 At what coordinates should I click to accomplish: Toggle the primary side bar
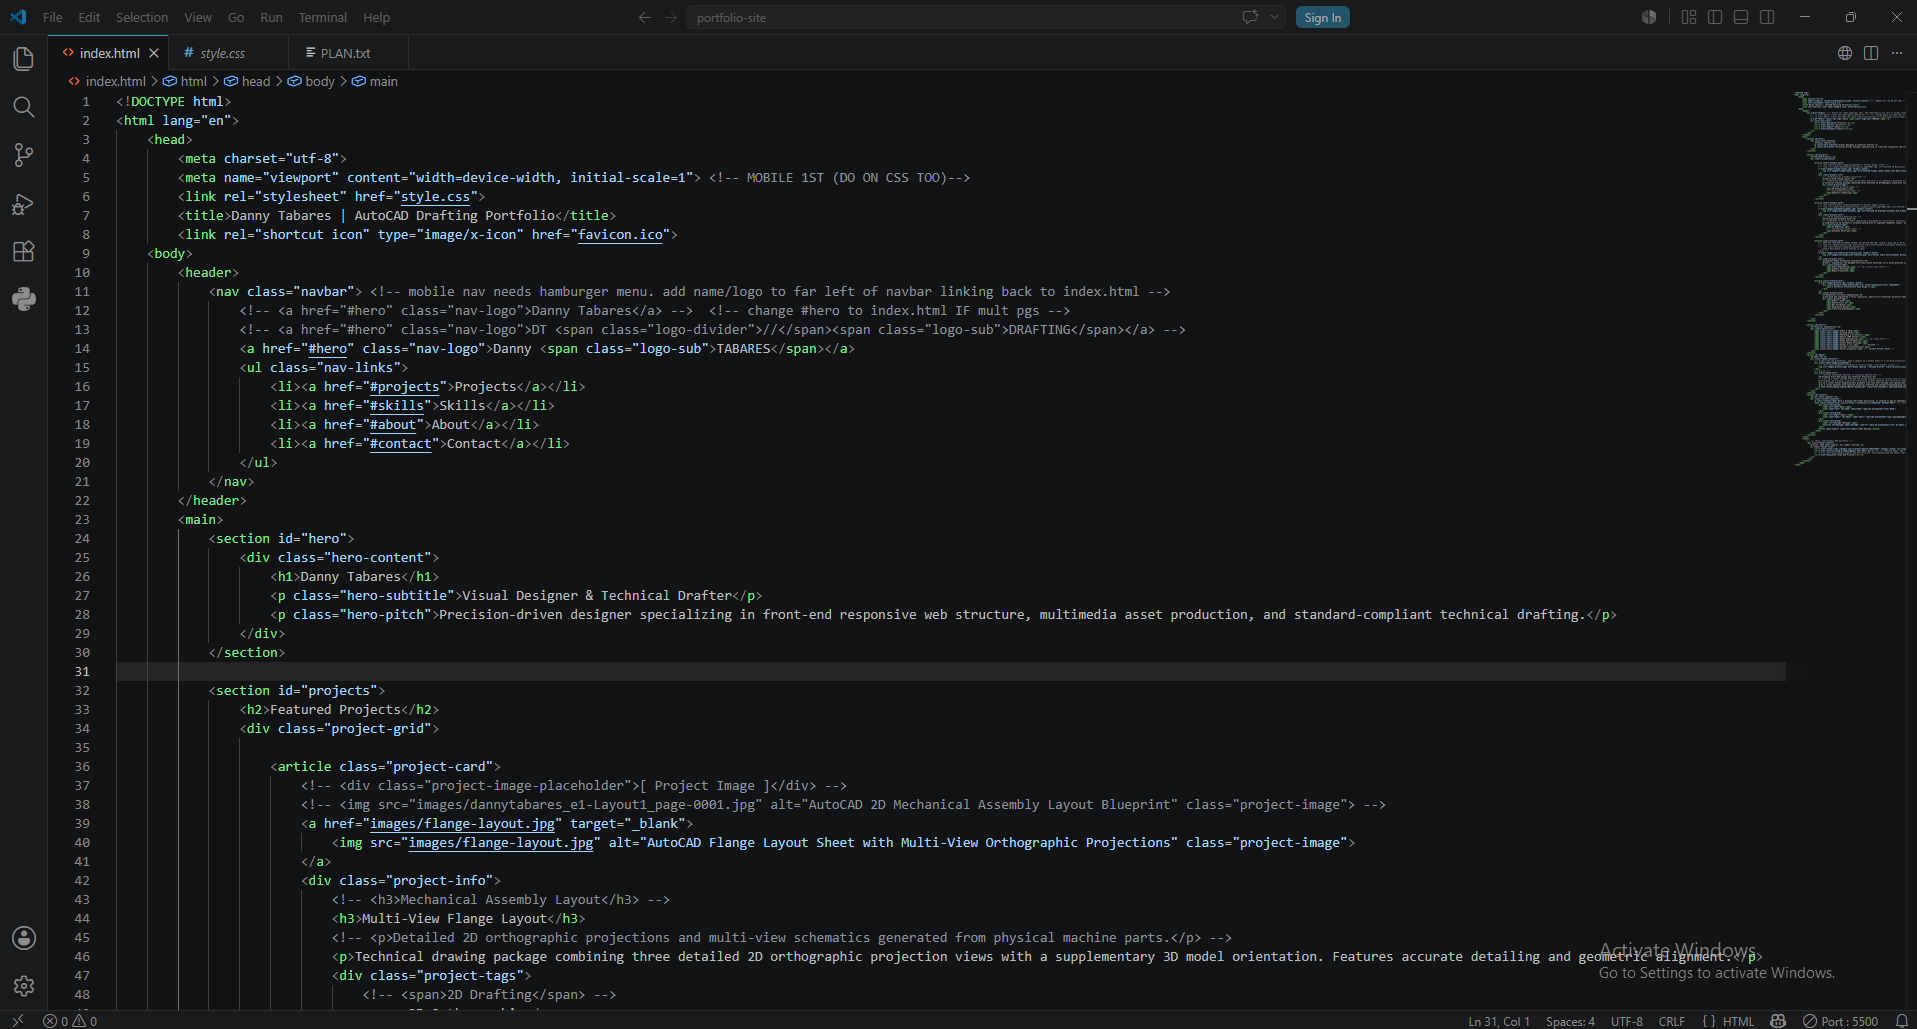pos(1715,17)
